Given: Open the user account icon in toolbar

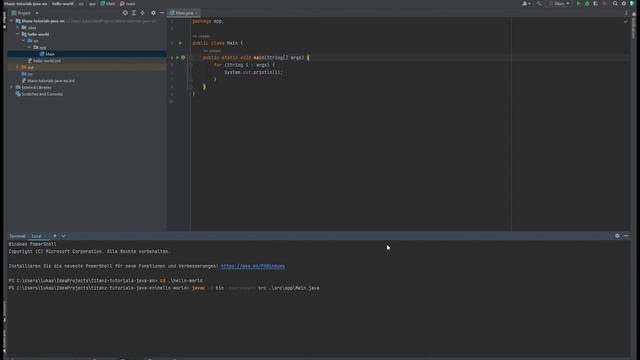Looking at the screenshot, I should point(526,4).
